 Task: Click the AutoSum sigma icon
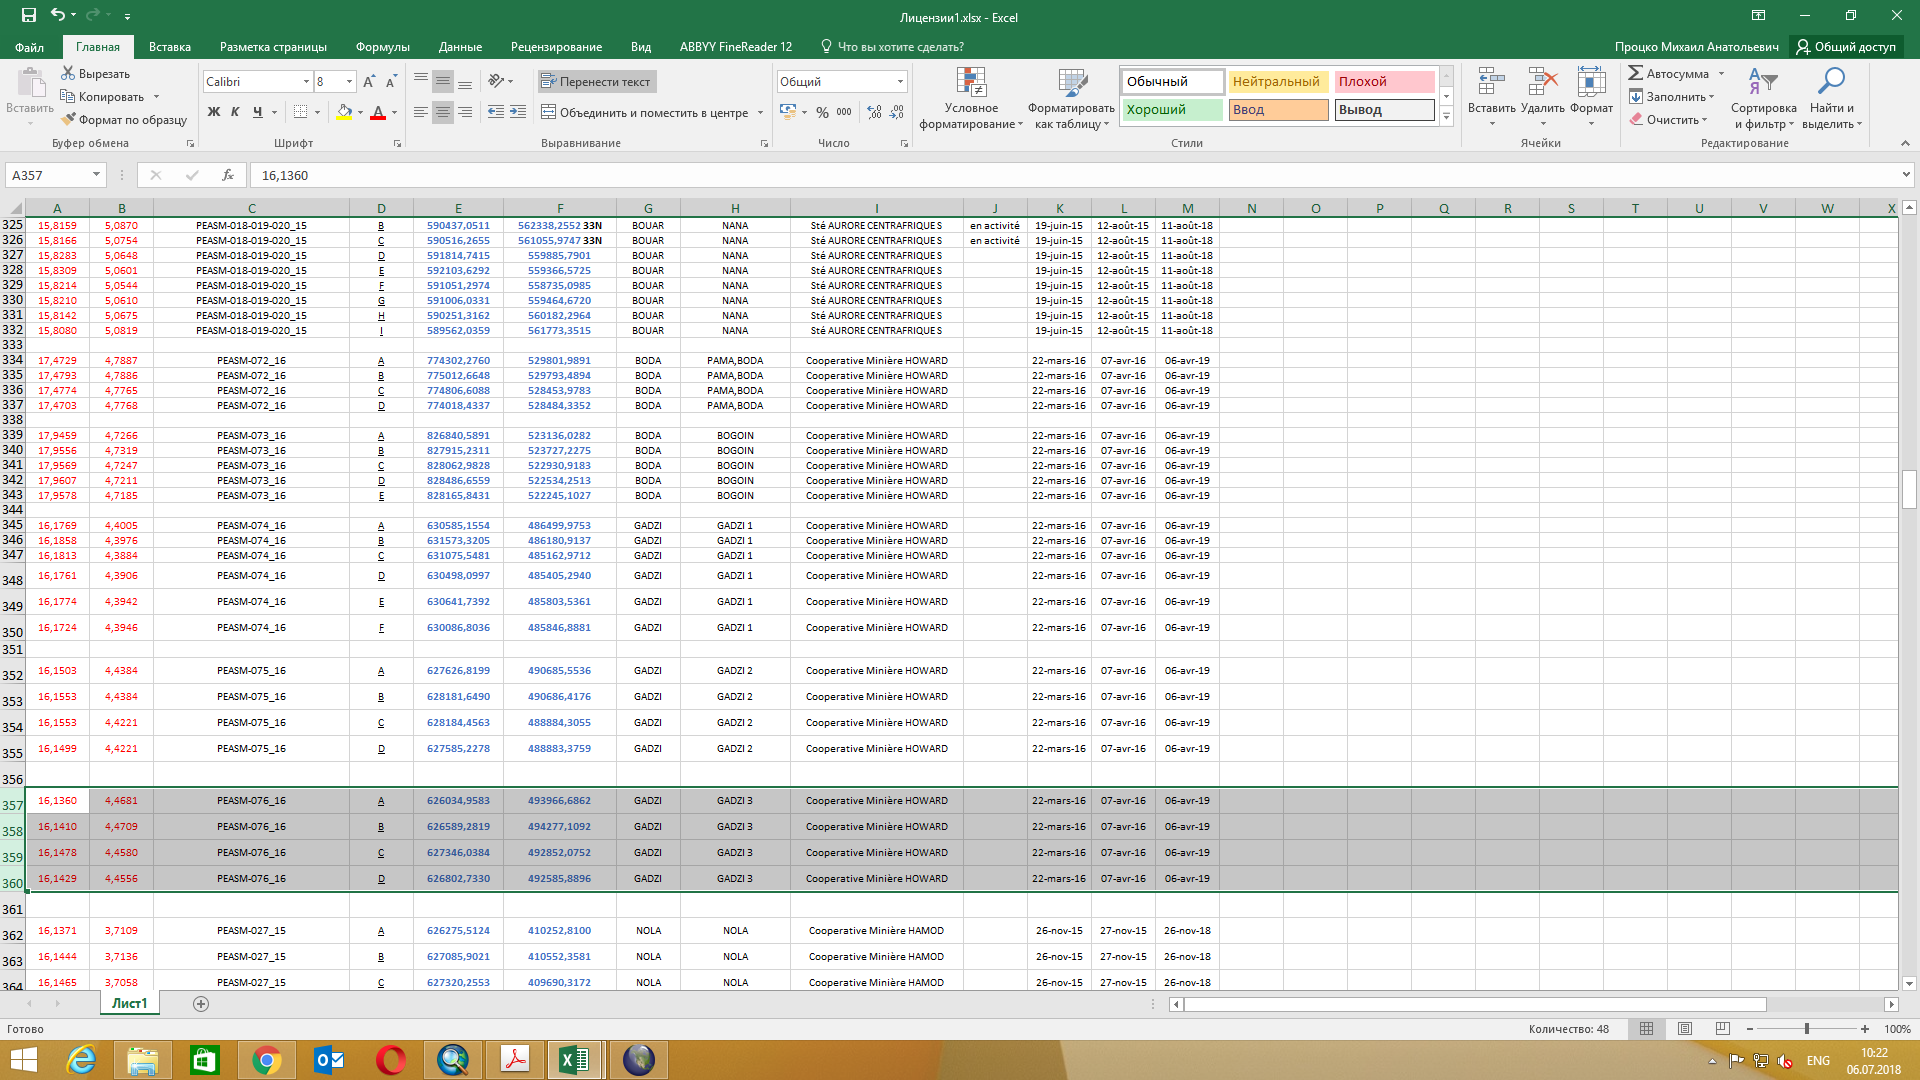pyautogui.click(x=1636, y=73)
